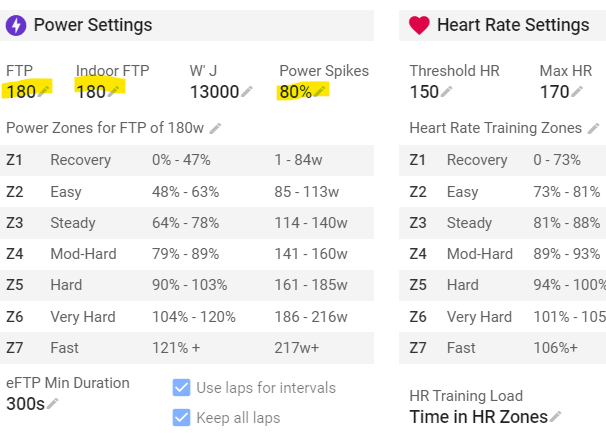This screenshot has width=606, height=433.
Task: Click the Z5 Hard power zone row
Action: (x=187, y=285)
